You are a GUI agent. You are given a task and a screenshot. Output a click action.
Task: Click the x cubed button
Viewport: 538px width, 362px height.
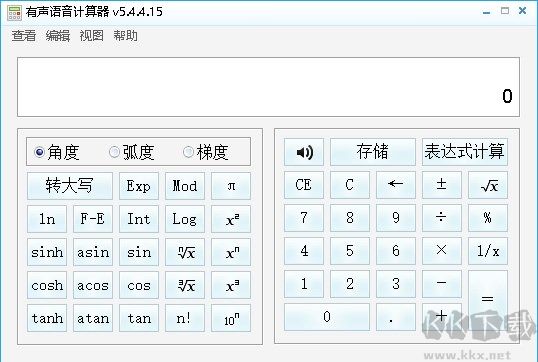tap(231, 285)
